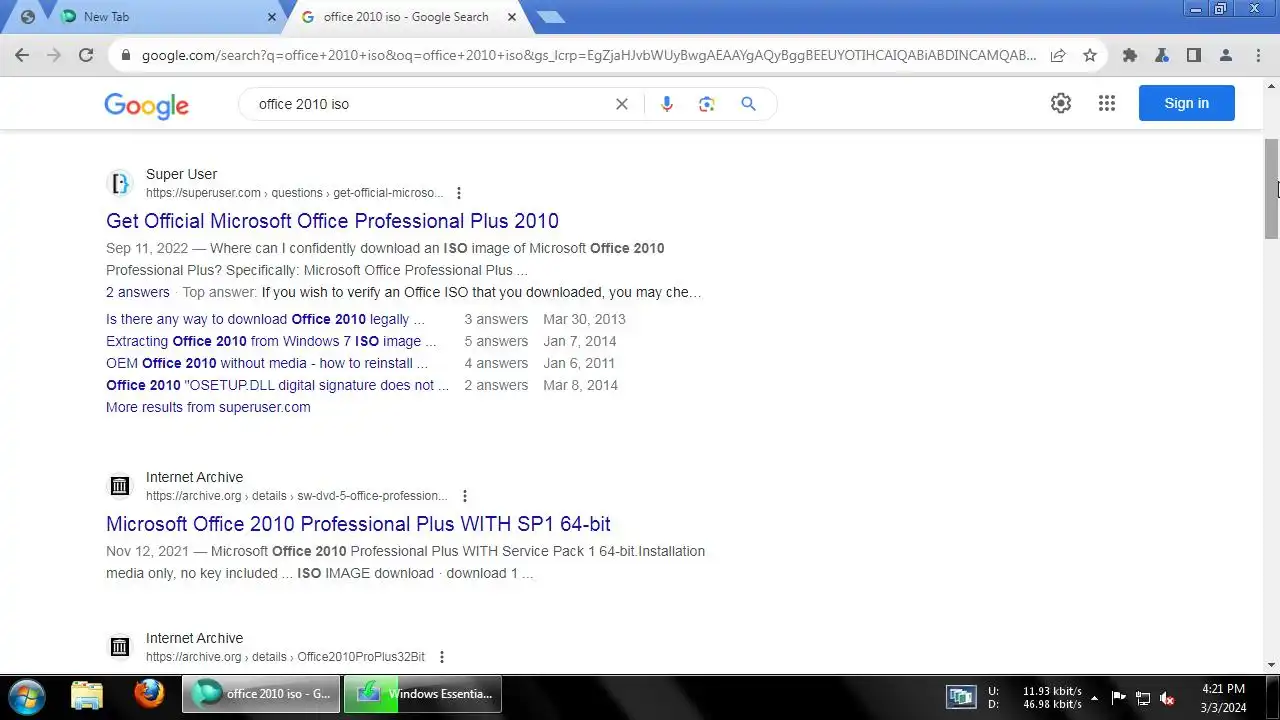Open Chrome three-dot menu
The width and height of the screenshot is (1280, 720).
tap(1258, 55)
